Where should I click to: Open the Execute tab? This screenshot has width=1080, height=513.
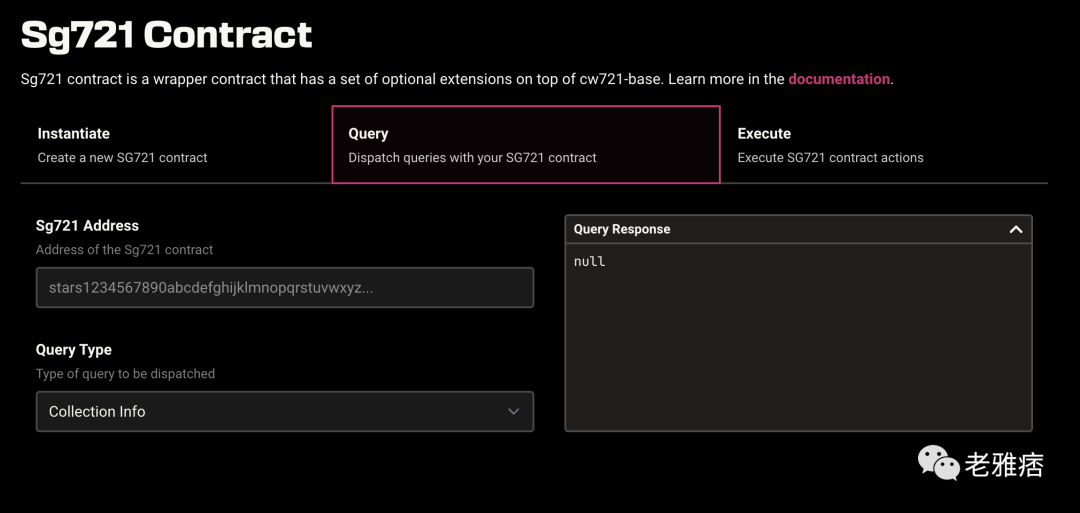764,134
